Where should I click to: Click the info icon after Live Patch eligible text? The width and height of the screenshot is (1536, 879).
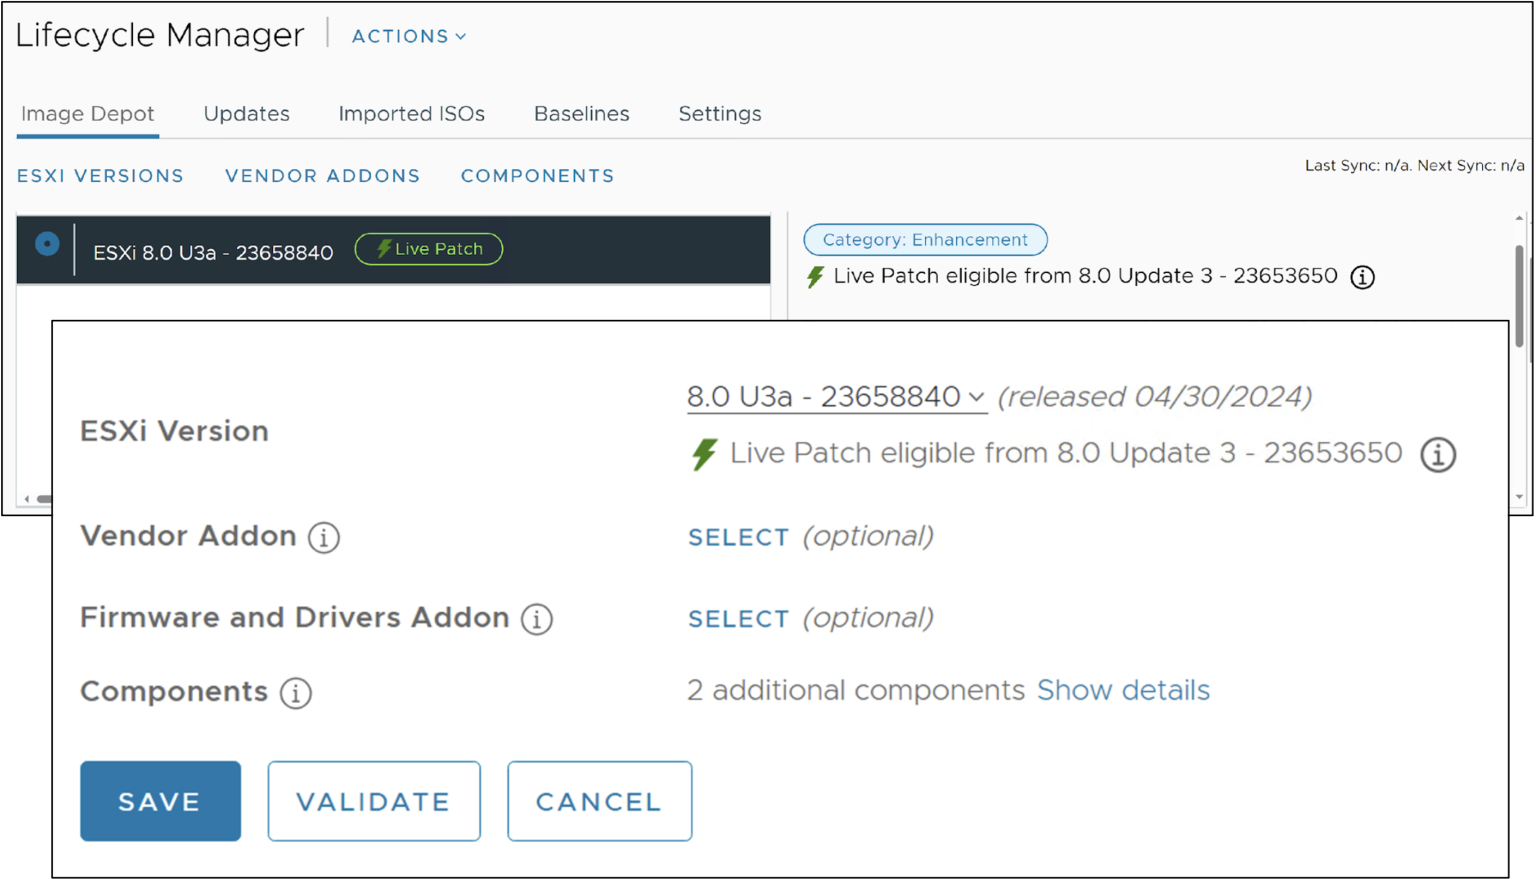tap(1438, 454)
